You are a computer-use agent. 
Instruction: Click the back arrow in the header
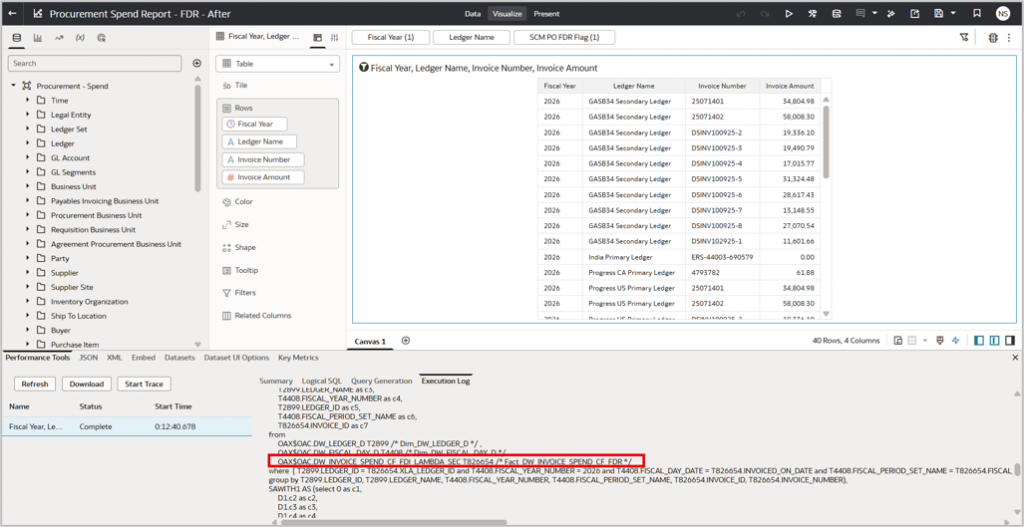point(12,13)
